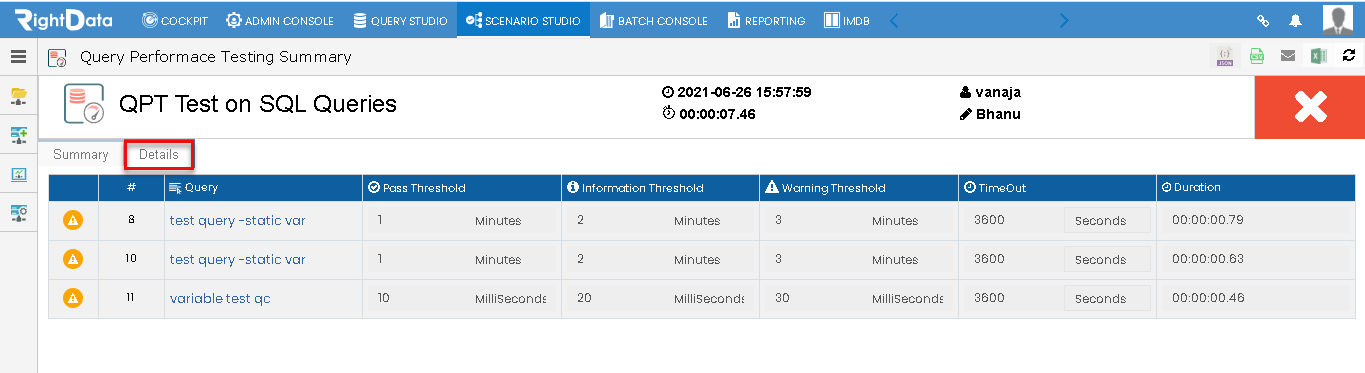The height and width of the screenshot is (373, 1365).
Task: Open timeout Seconds unit for query 8
Action: [1107, 220]
